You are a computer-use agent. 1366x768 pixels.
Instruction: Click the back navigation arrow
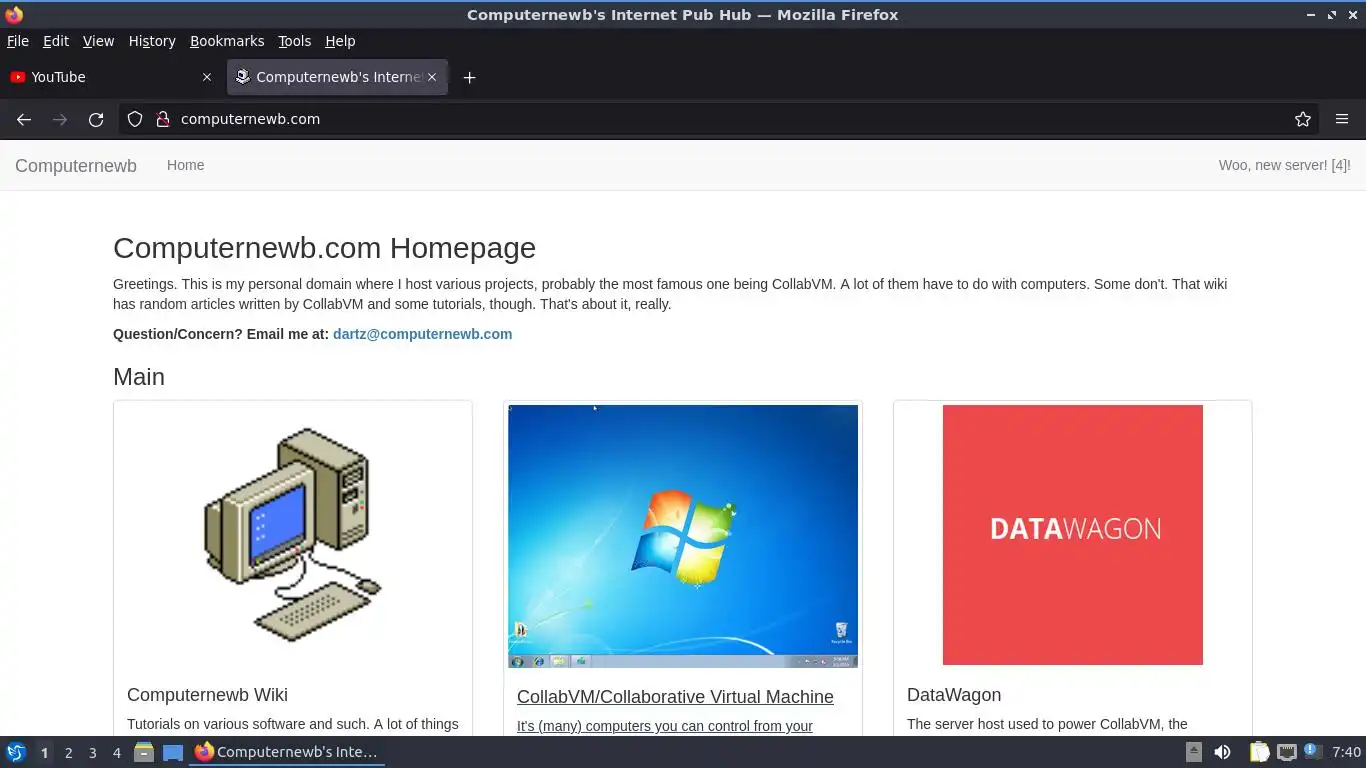pyautogui.click(x=24, y=119)
